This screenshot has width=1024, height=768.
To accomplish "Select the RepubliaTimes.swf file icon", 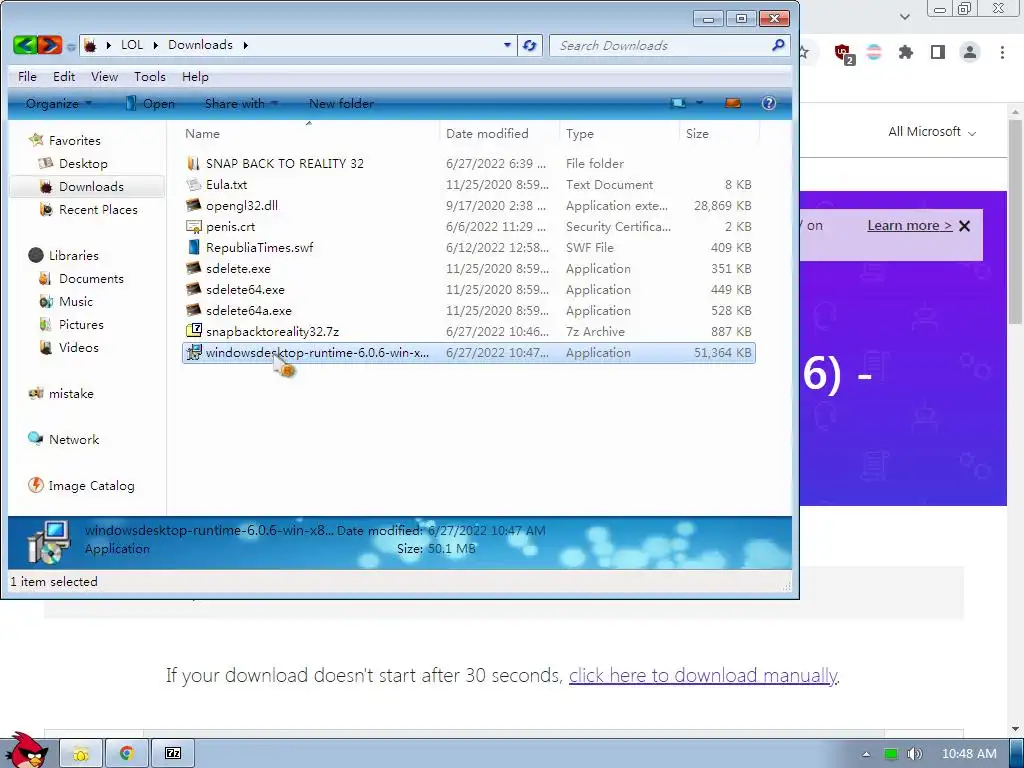I will tap(193, 247).
